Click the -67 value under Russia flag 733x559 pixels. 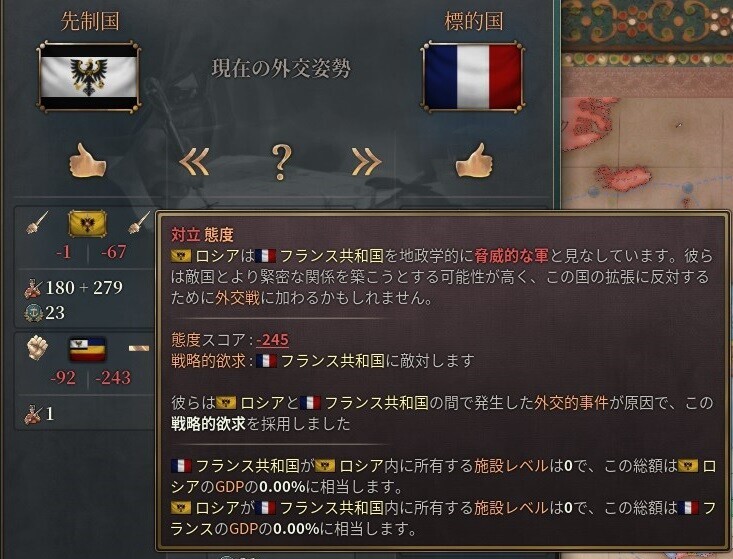(114, 252)
